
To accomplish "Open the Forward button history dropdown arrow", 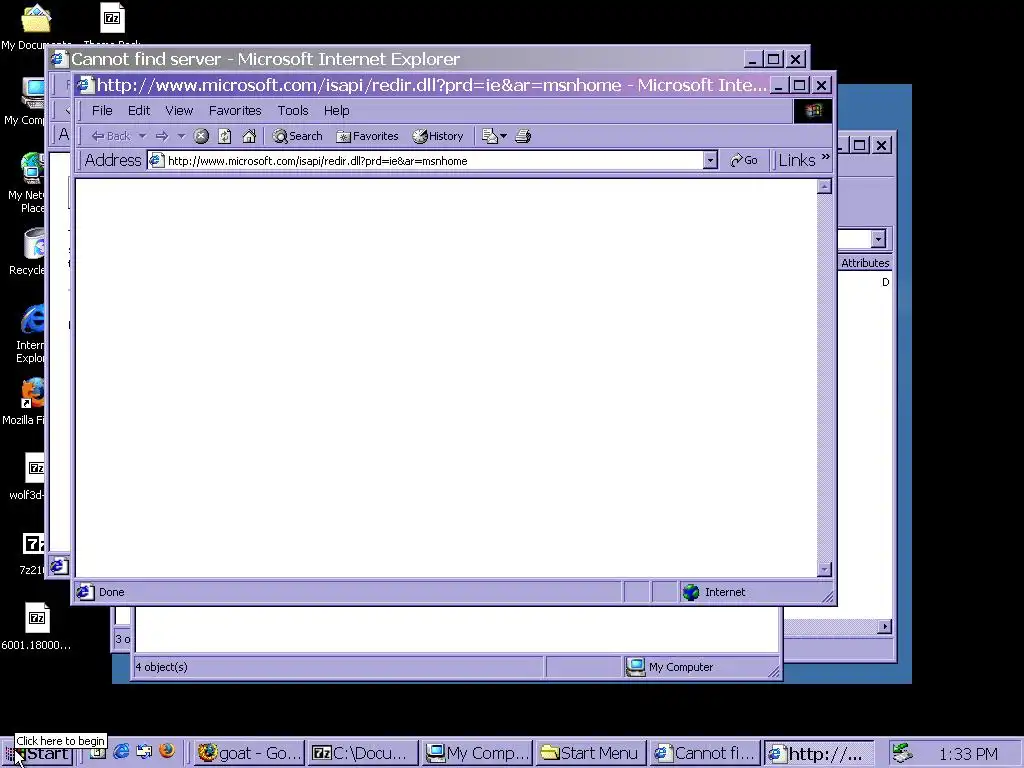I will [x=182, y=136].
